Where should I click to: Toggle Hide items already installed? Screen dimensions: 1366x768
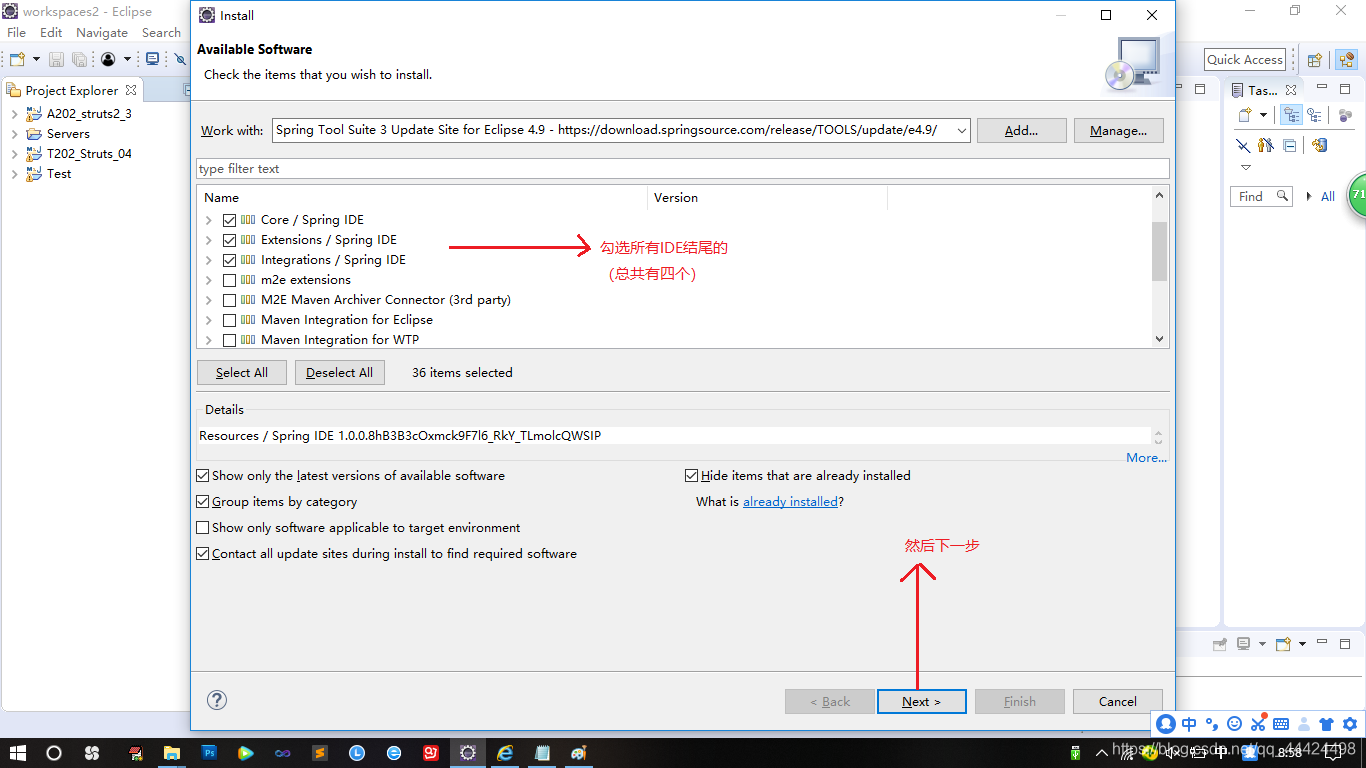pyautogui.click(x=691, y=476)
